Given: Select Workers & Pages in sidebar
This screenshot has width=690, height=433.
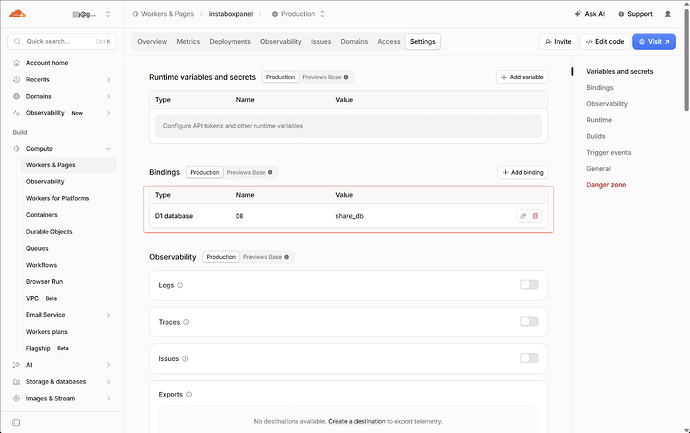Looking at the screenshot, I should 68,165.
